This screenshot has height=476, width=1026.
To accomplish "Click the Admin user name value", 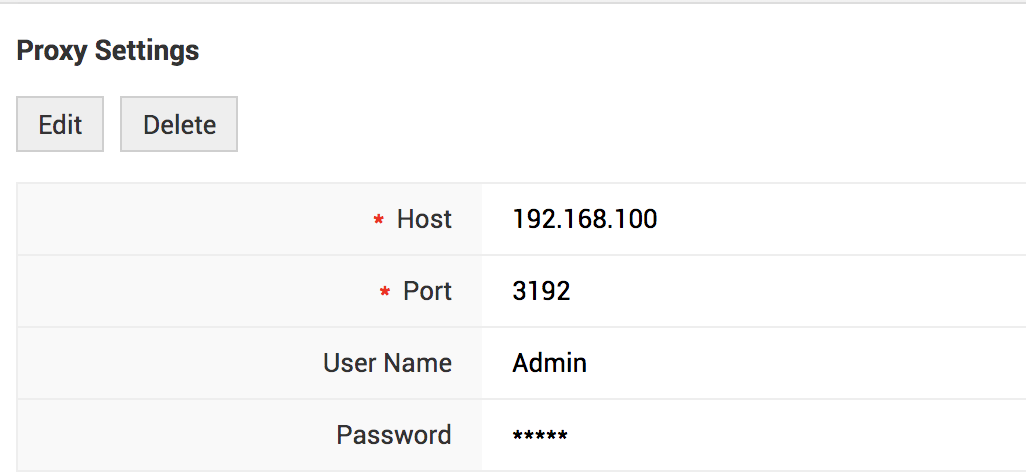I will [549, 363].
